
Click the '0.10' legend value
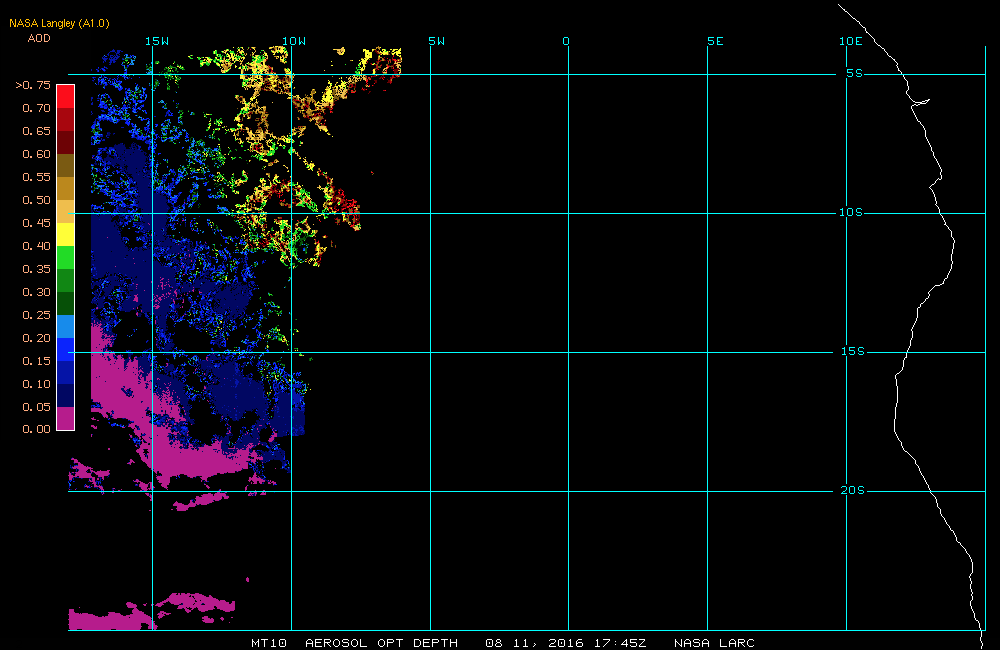36,384
